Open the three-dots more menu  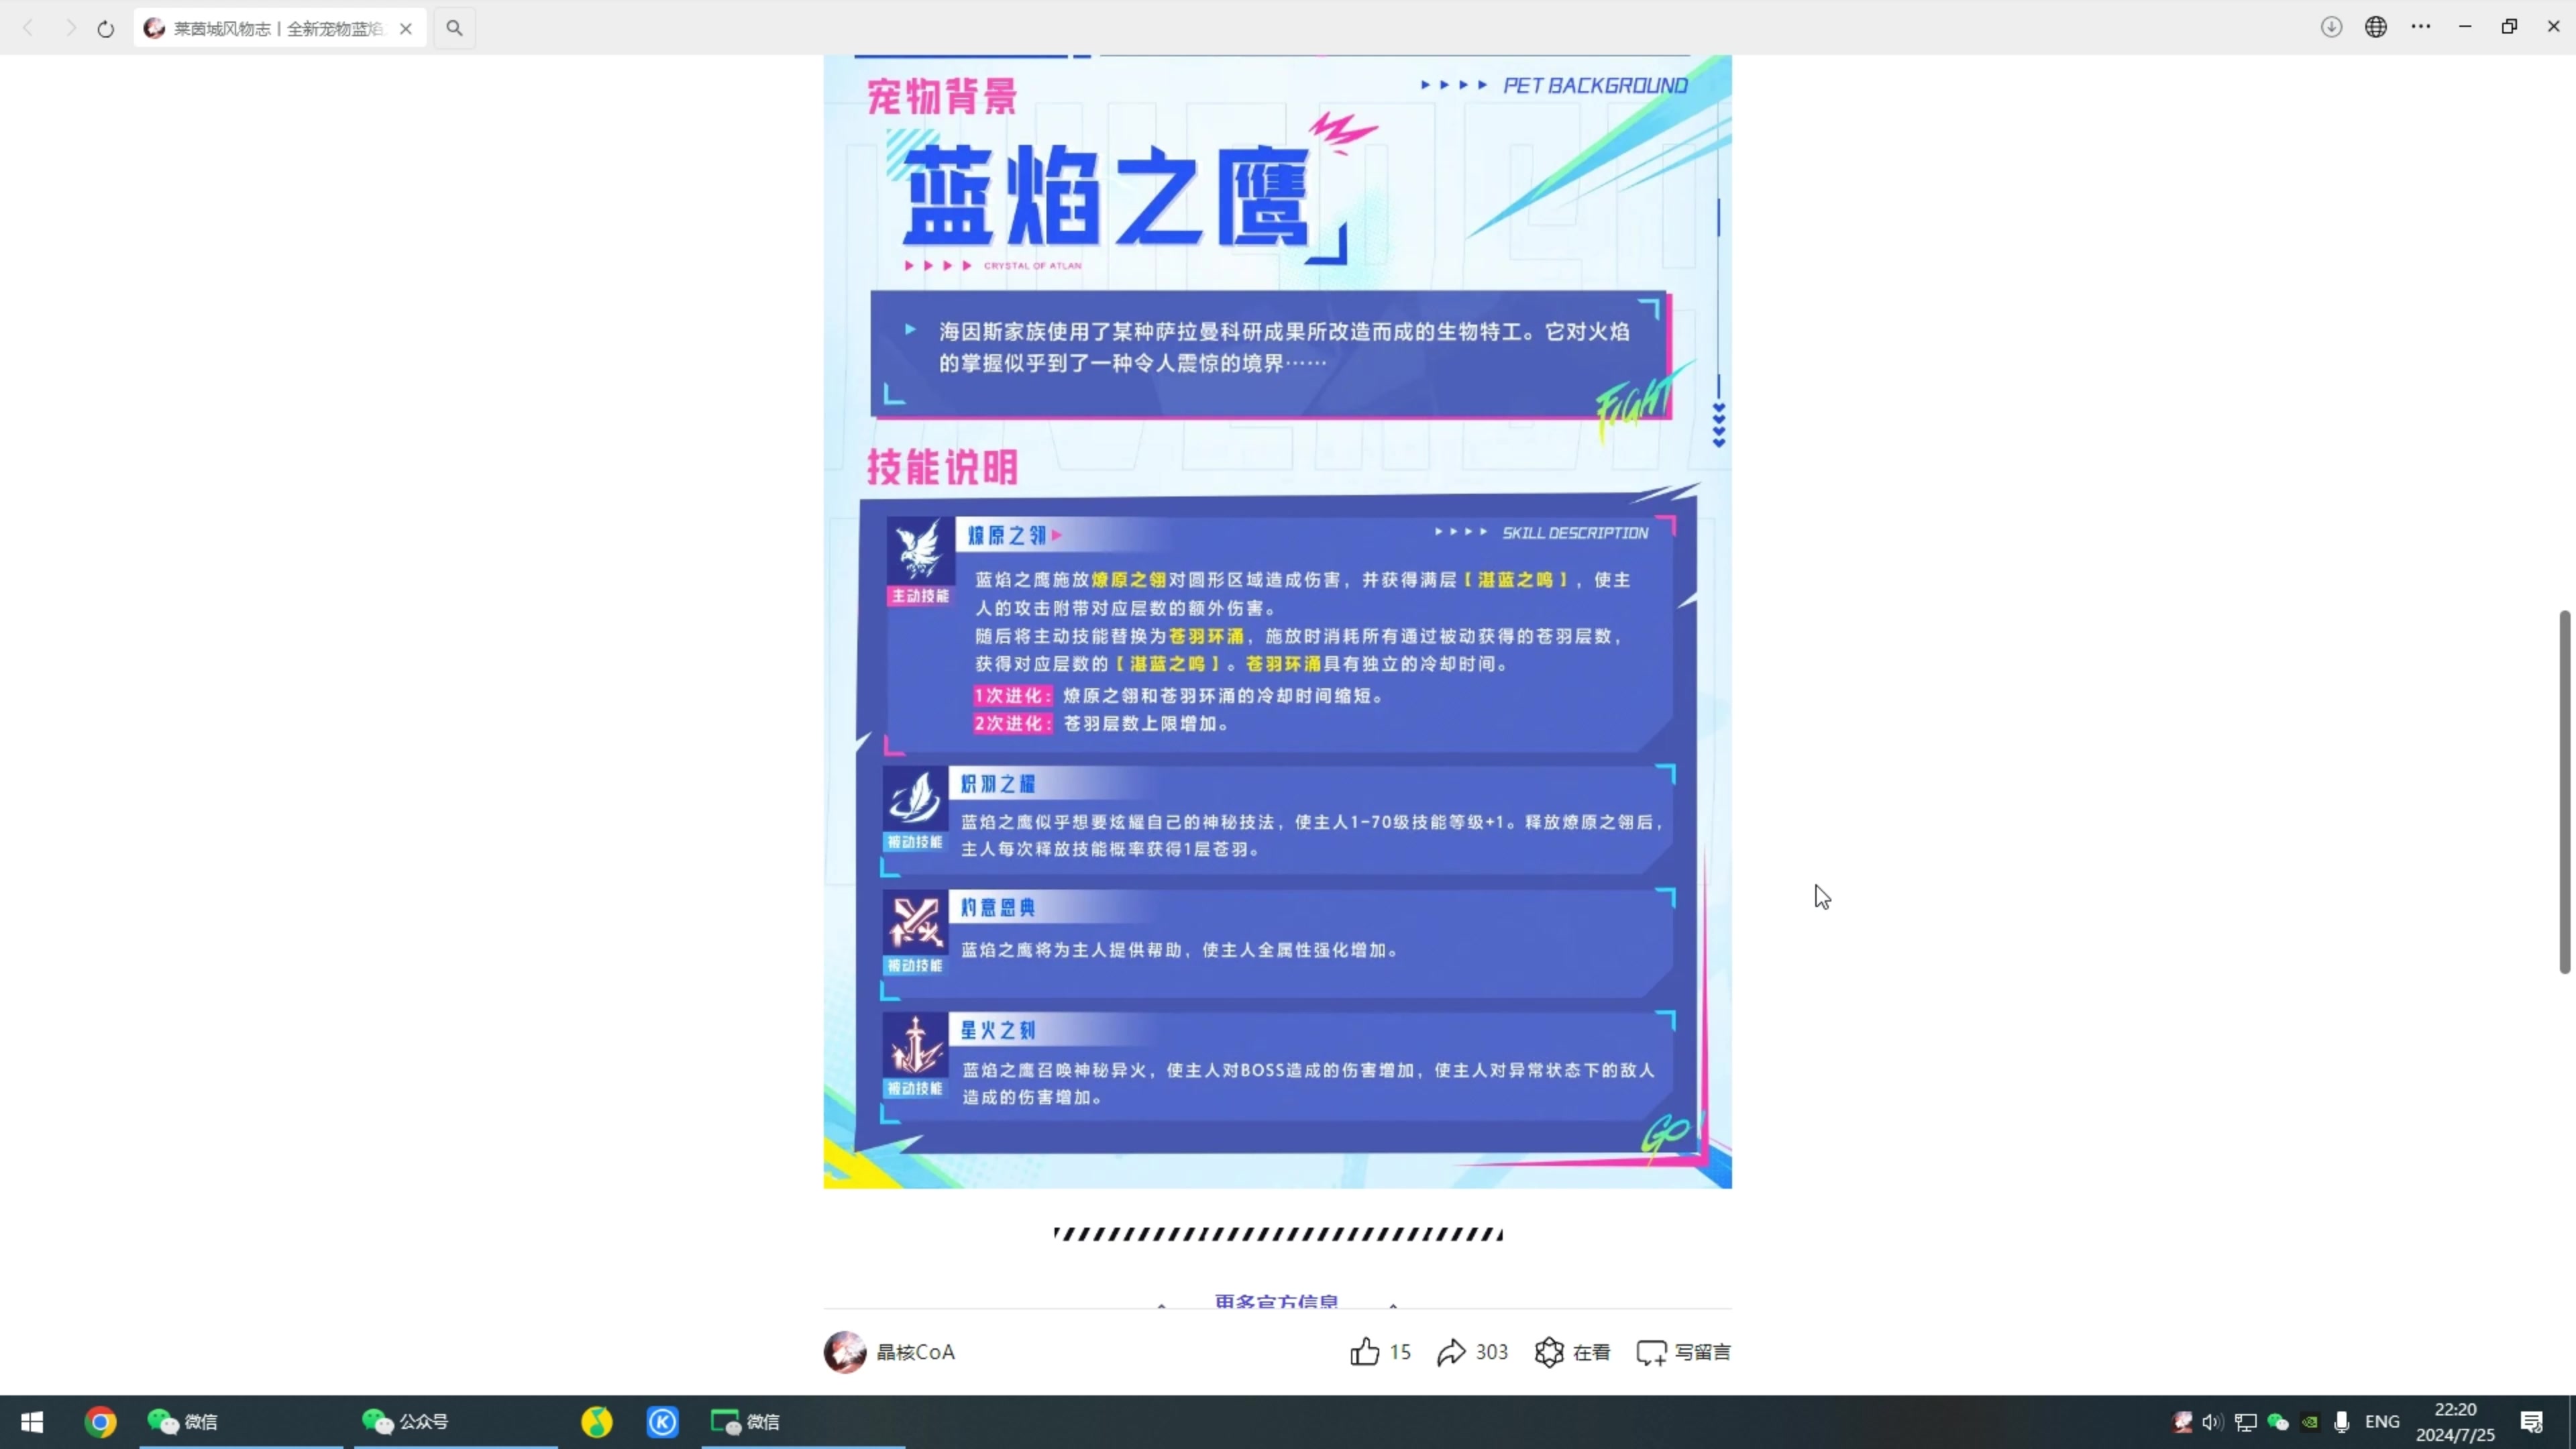2421,27
